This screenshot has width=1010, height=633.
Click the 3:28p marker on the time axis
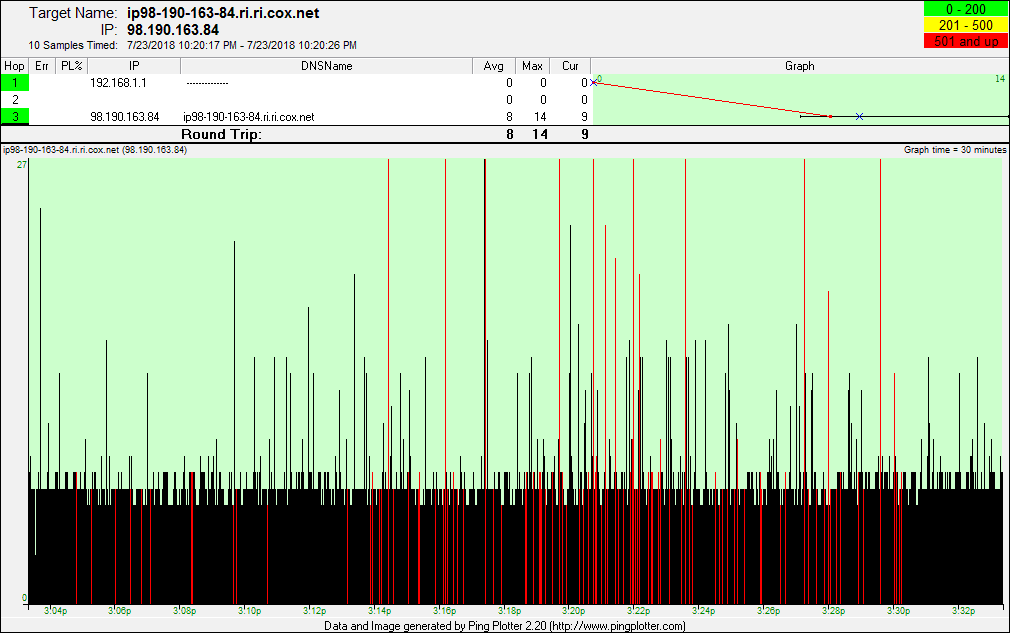(833, 610)
